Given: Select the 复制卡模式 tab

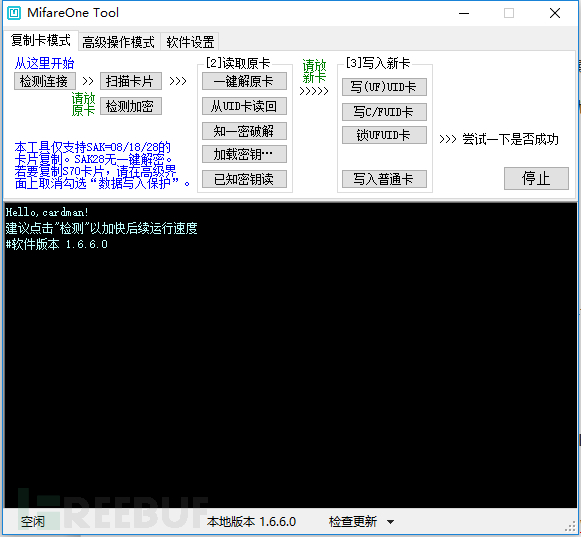Looking at the screenshot, I should (x=41, y=40).
